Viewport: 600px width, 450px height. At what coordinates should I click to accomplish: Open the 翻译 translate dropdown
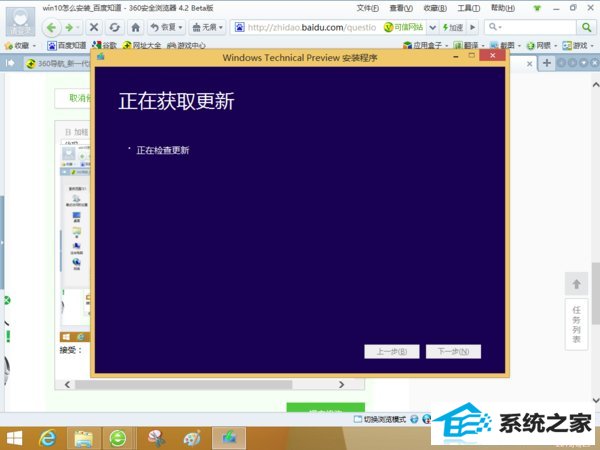469,46
